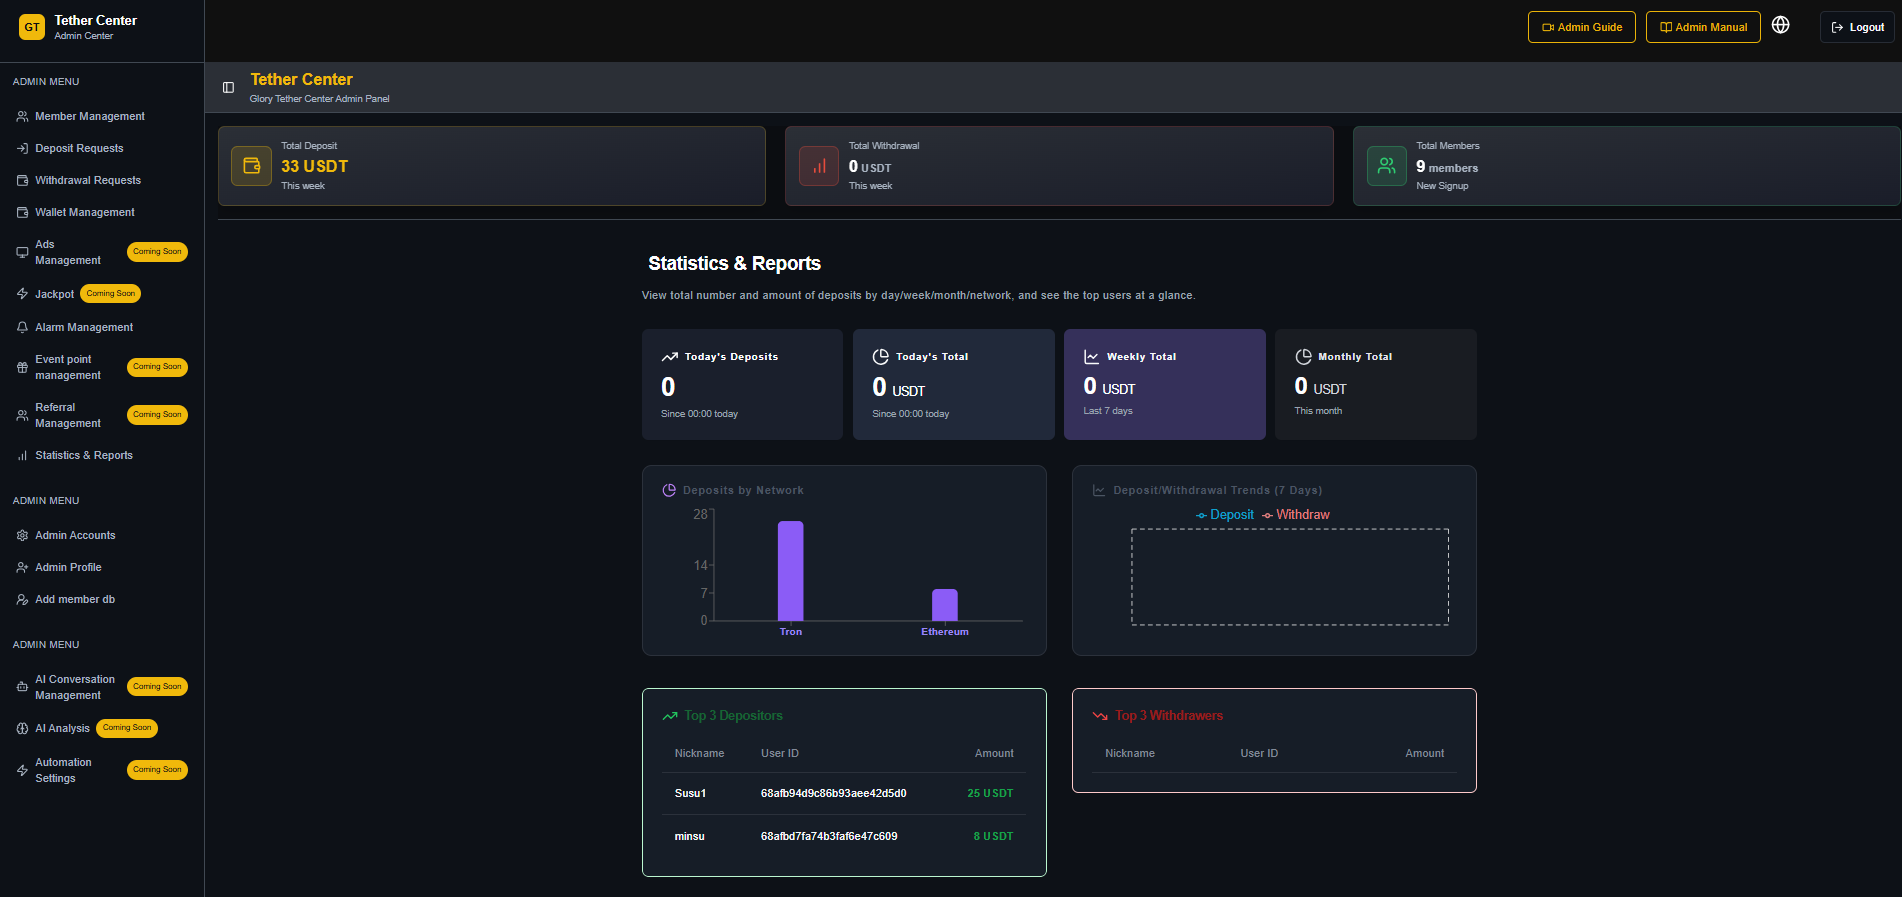1902x897 pixels.
Task: Click the globe language icon
Action: click(x=1780, y=26)
